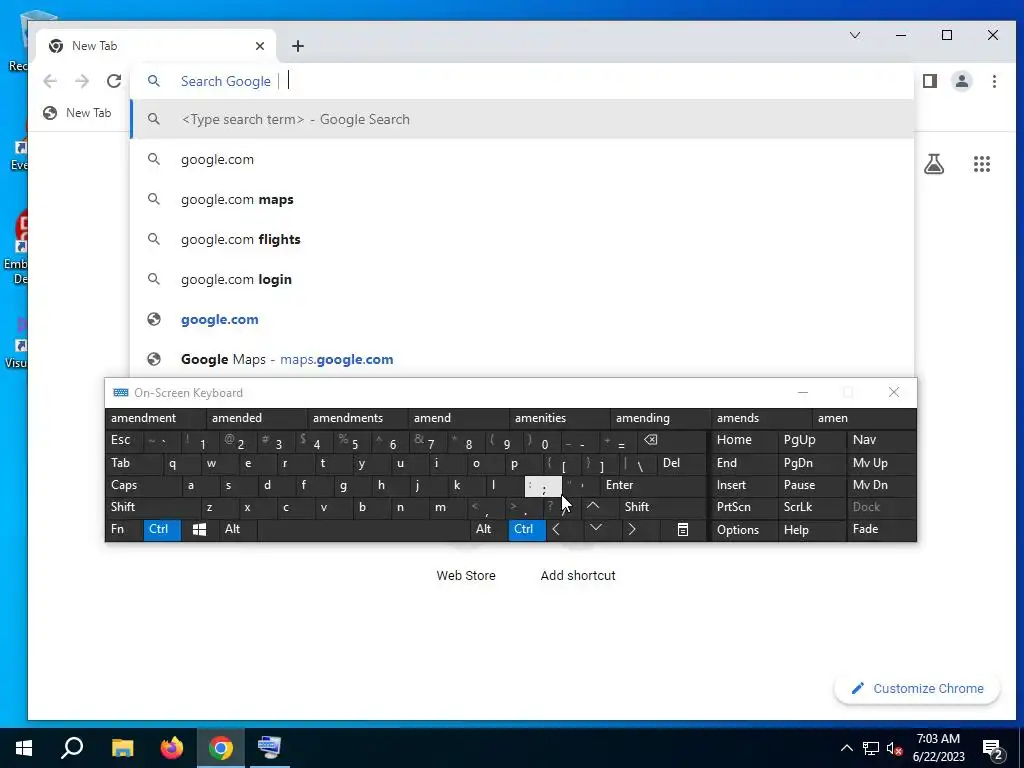The width and height of the screenshot is (1024, 768).
Task: Toggle the right Alt key
Action: pos(490,529)
